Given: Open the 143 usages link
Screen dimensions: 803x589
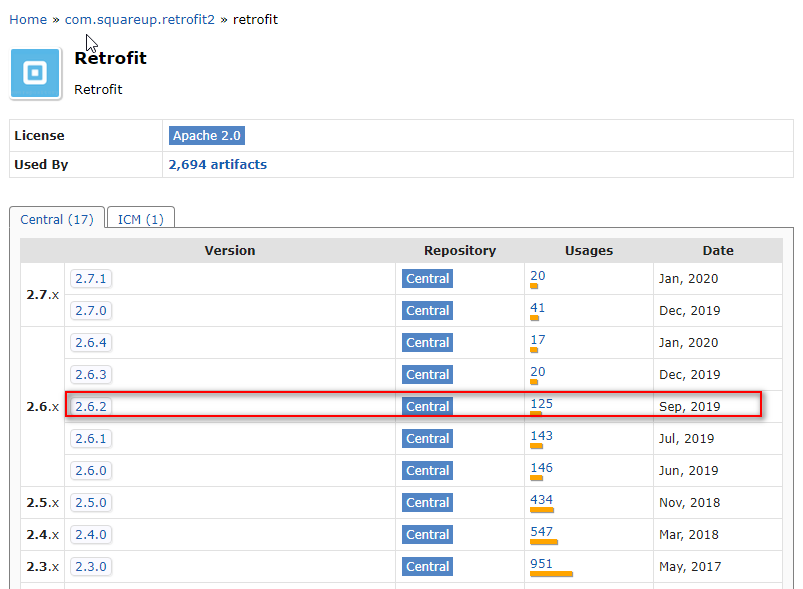Looking at the screenshot, I should pos(541,435).
